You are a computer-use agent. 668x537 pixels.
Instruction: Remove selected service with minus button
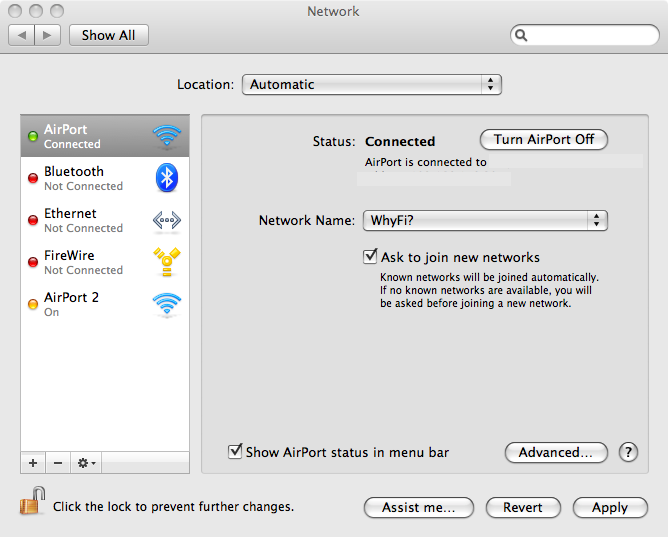coord(58,463)
